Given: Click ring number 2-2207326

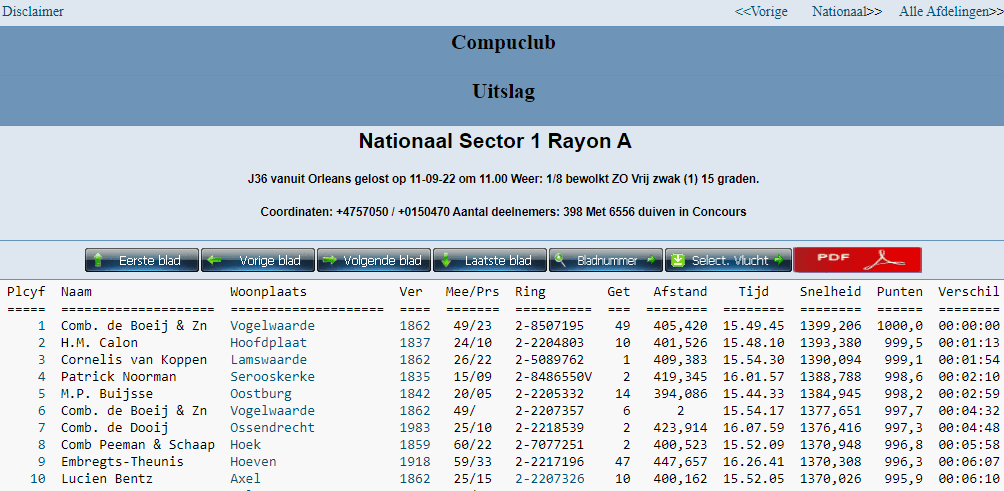Looking at the screenshot, I should 549,479.
